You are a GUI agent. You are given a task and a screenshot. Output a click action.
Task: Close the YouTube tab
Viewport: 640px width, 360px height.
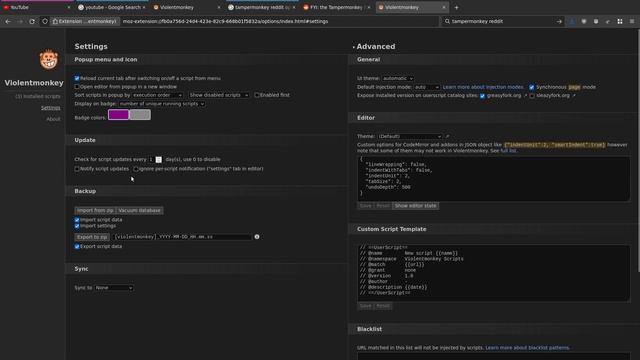point(68,7)
